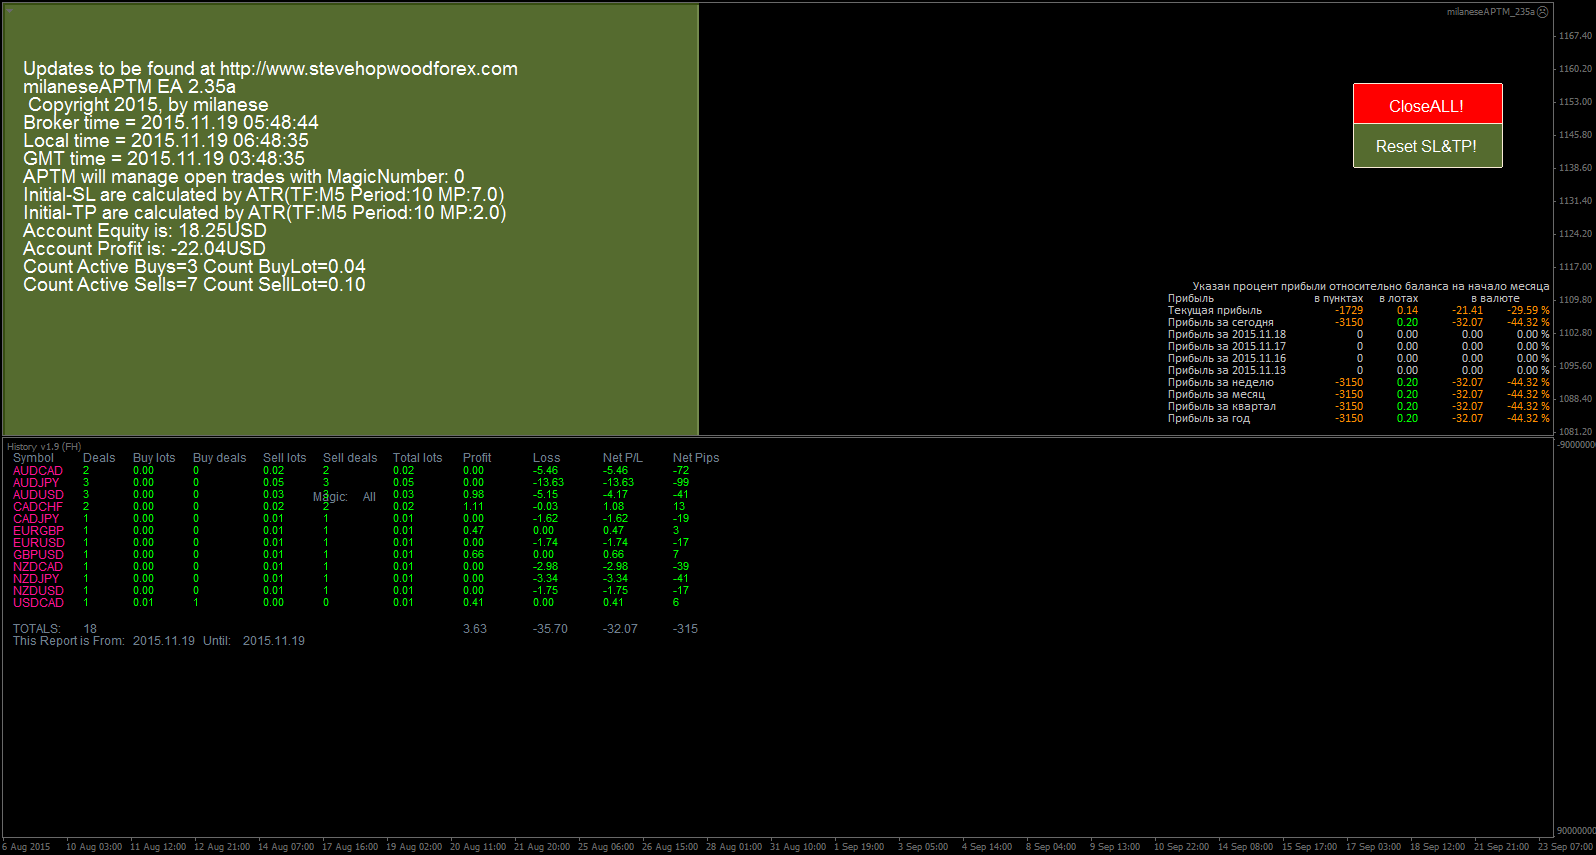The image size is (1596, 855).
Task: Select the USDCAD symbol row
Action: click(x=352, y=603)
